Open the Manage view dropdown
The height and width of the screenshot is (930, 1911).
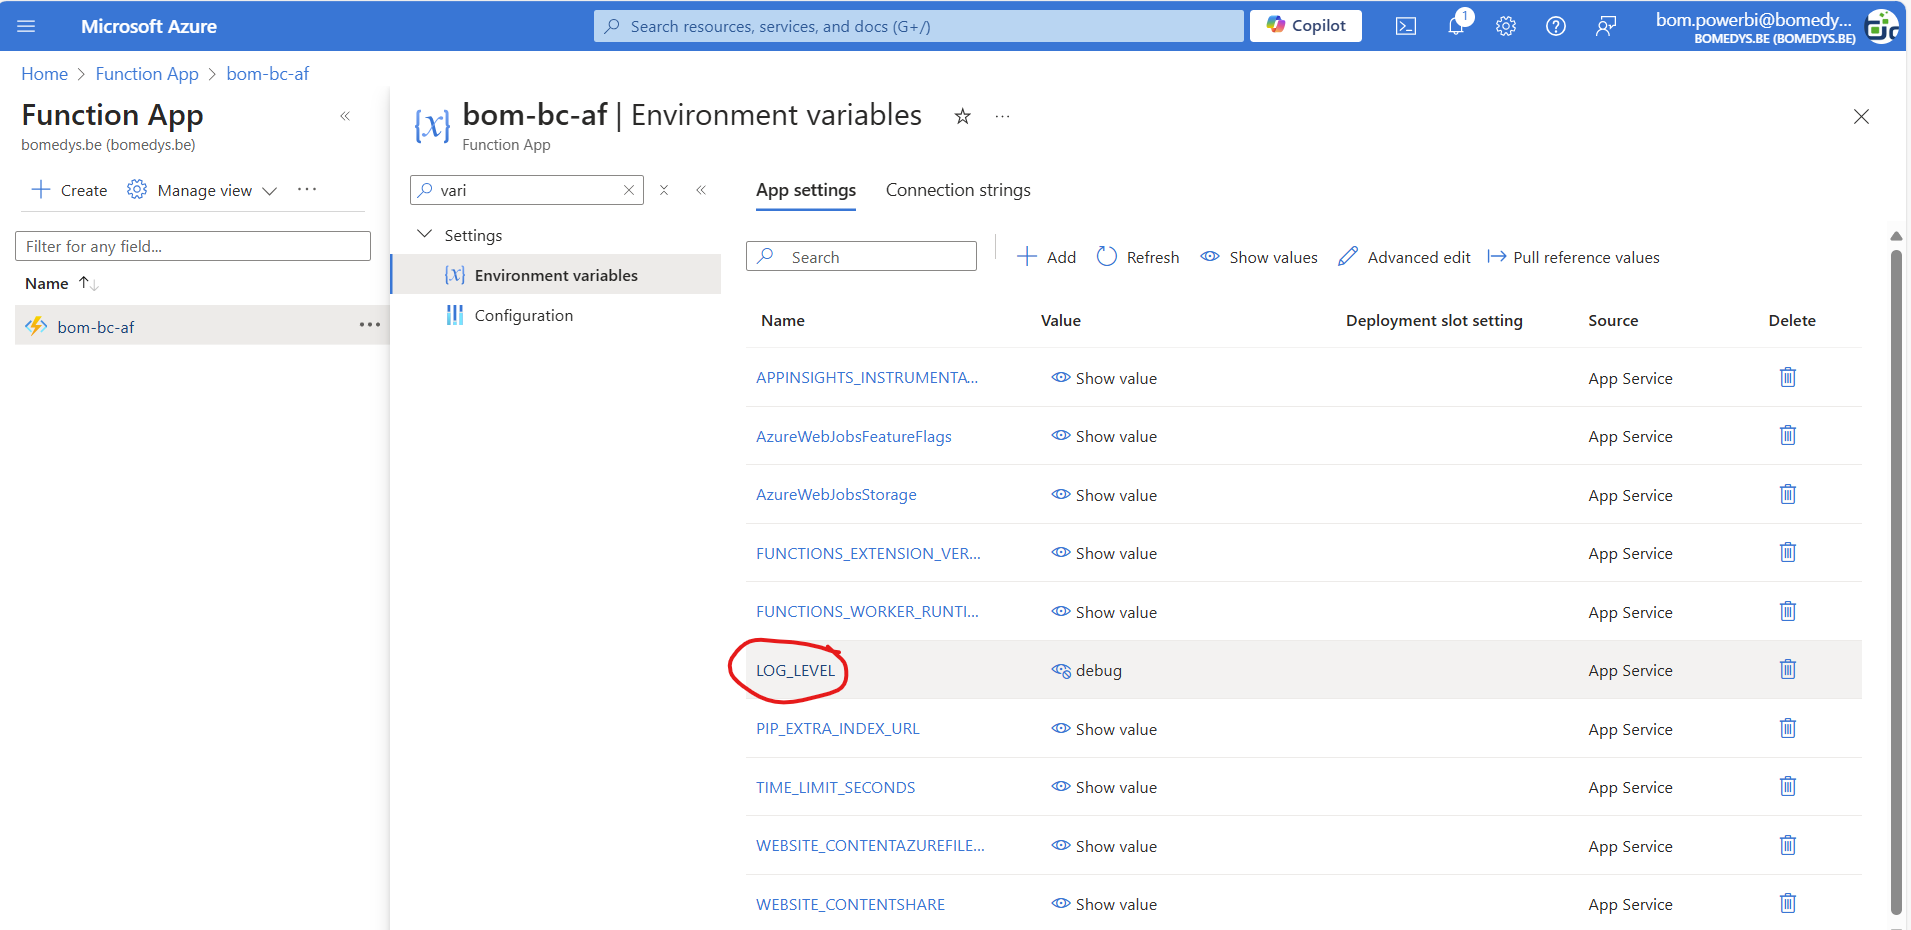pyautogui.click(x=202, y=190)
